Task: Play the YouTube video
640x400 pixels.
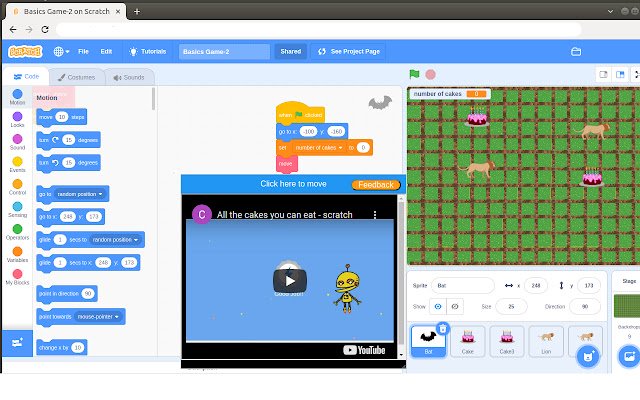Action: coord(290,281)
